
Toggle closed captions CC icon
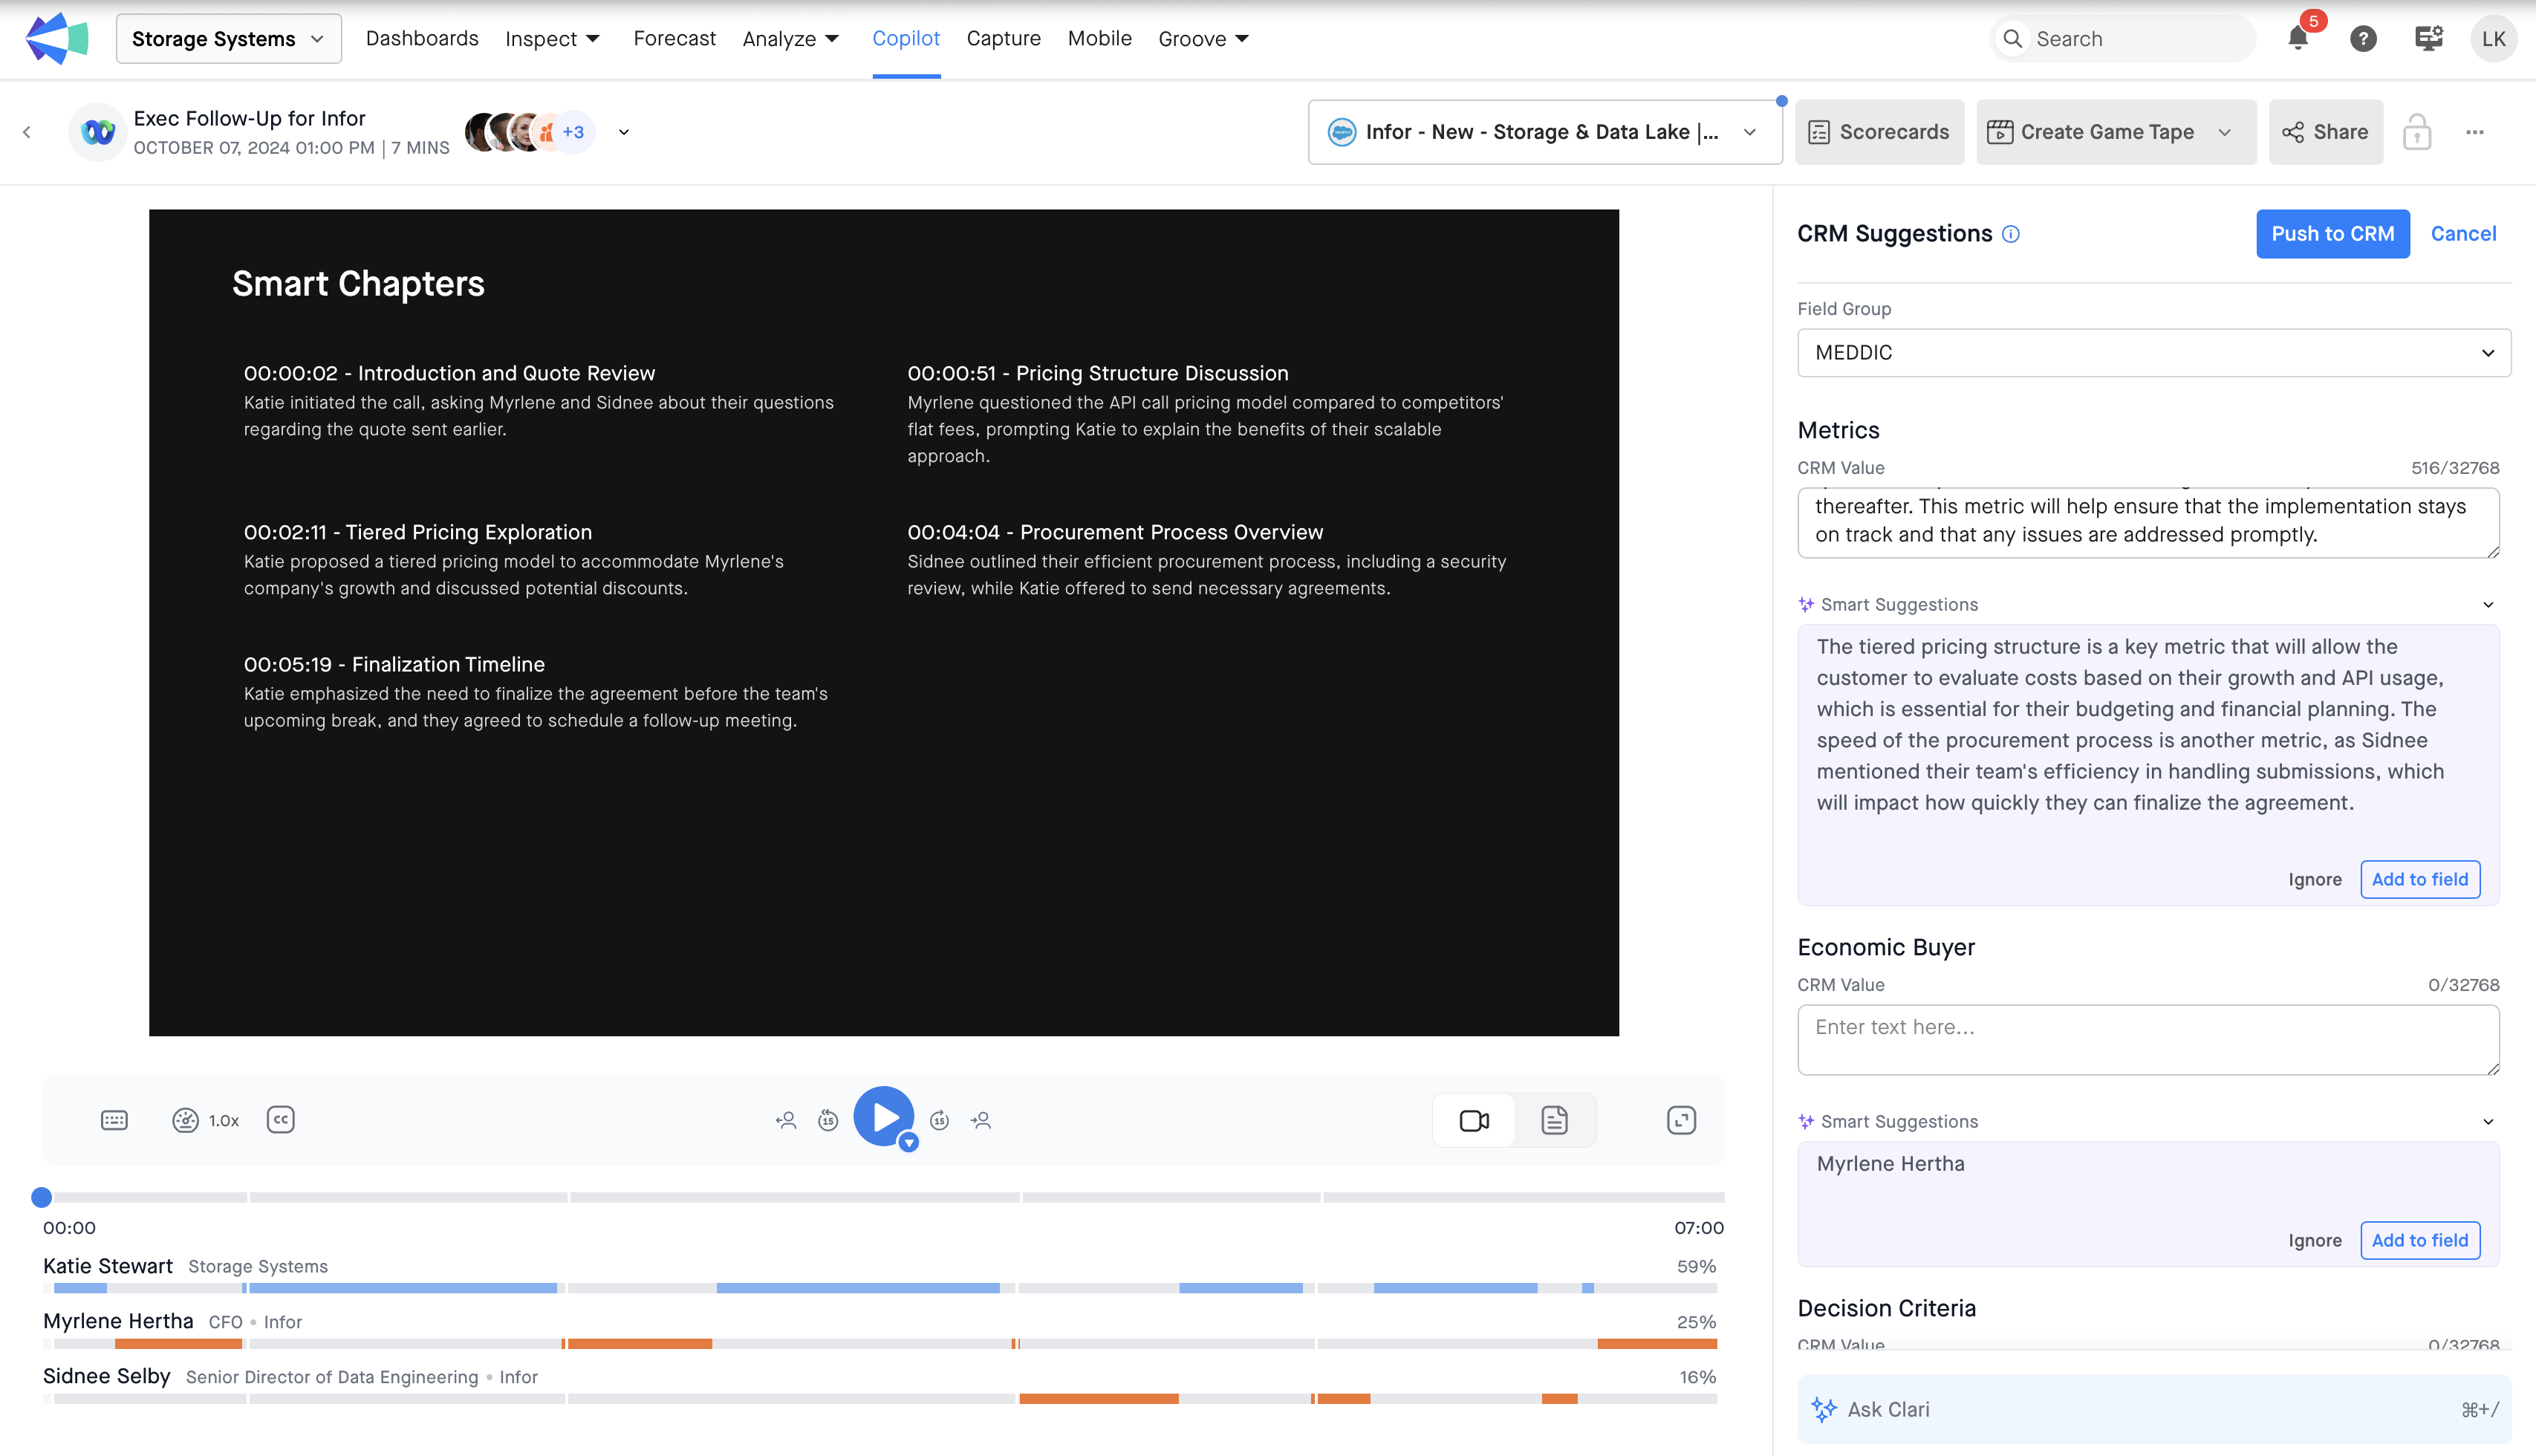tap(280, 1120)
